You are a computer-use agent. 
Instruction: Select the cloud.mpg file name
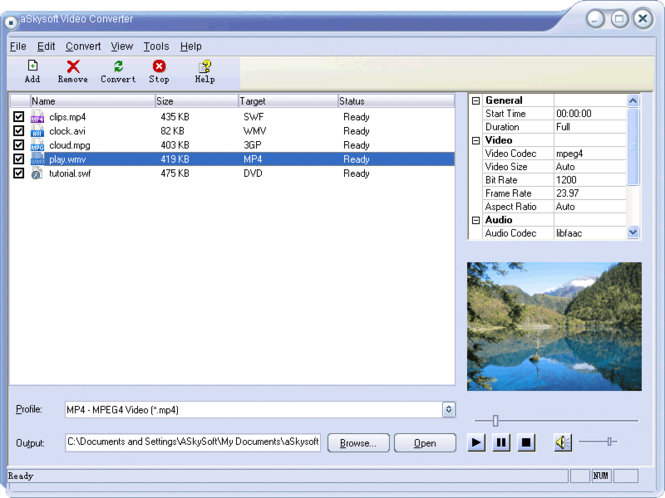(70, 145)
